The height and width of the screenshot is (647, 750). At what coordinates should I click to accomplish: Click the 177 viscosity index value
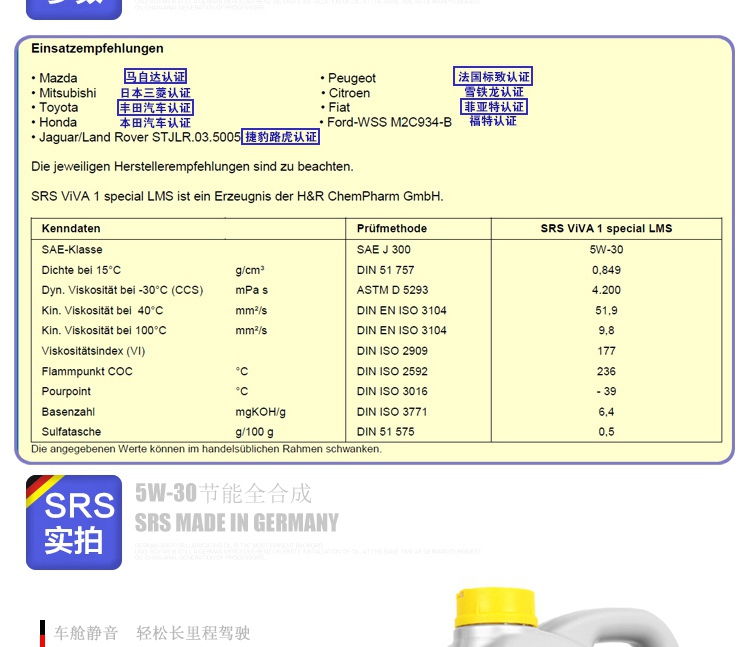click(x=606, y=351)
